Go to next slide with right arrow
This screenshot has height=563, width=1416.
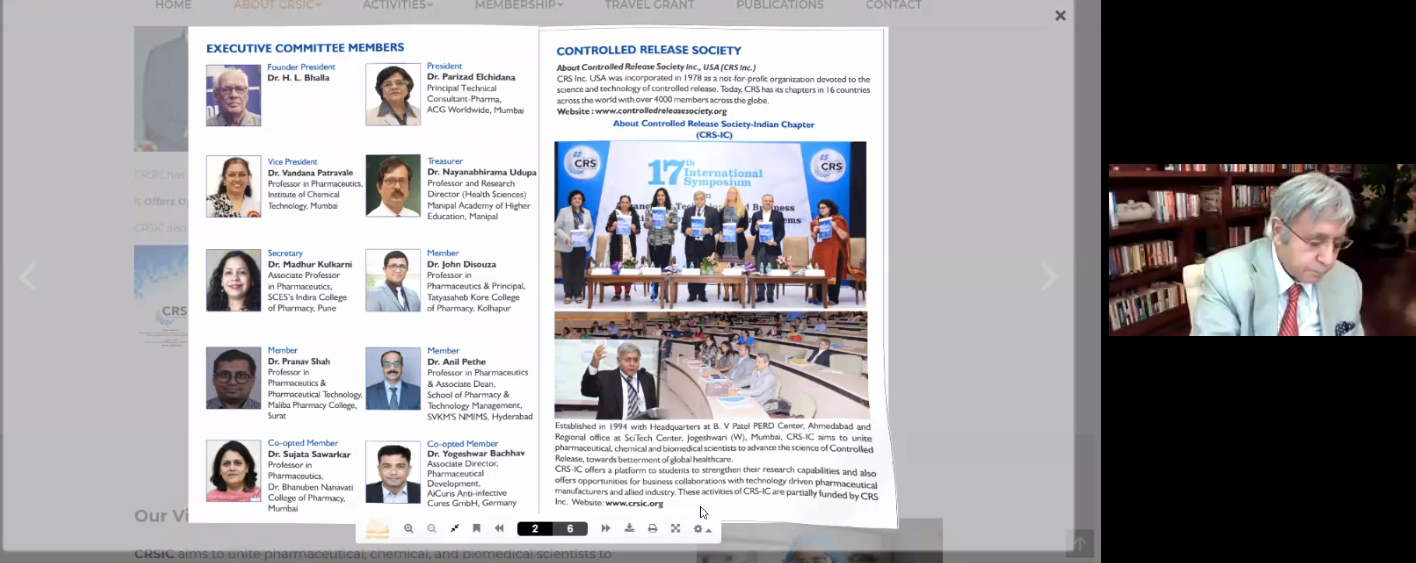[1048, 277]
